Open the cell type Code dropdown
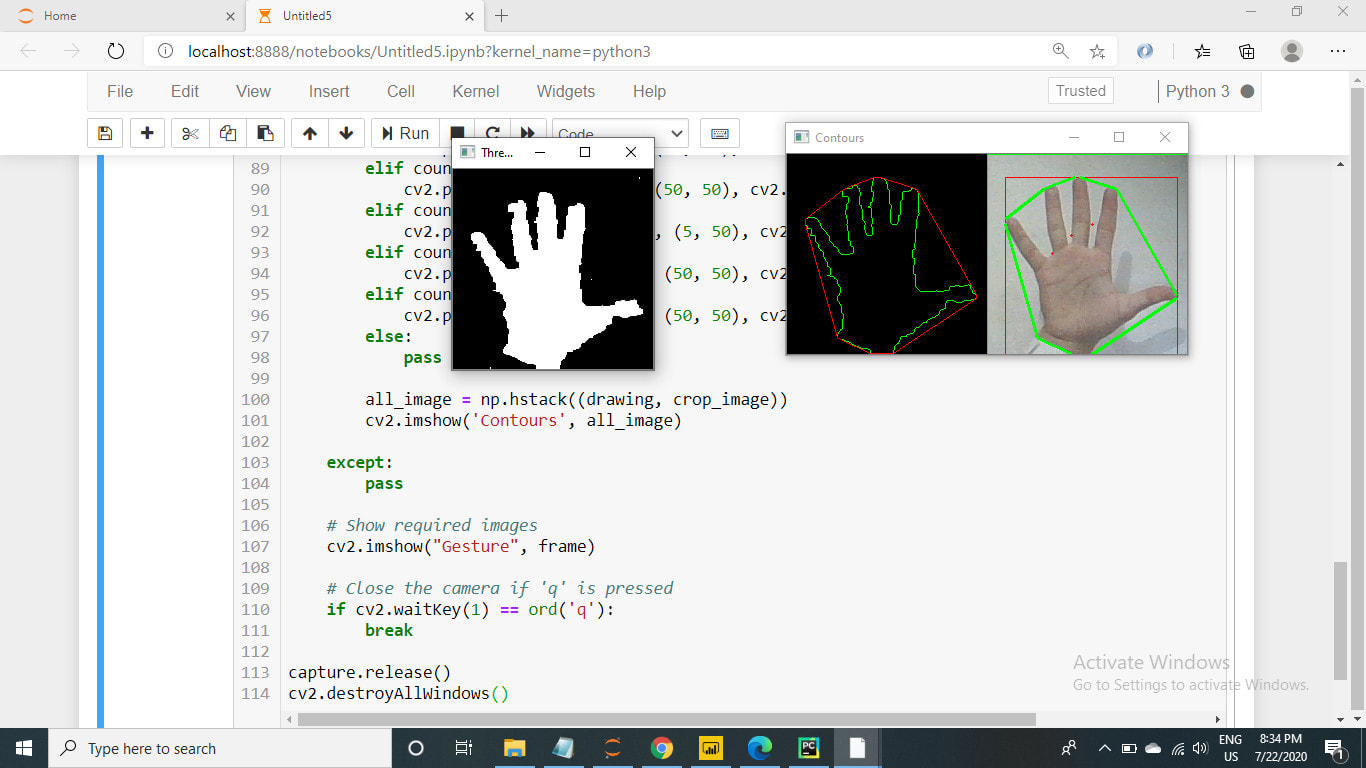 620,133
